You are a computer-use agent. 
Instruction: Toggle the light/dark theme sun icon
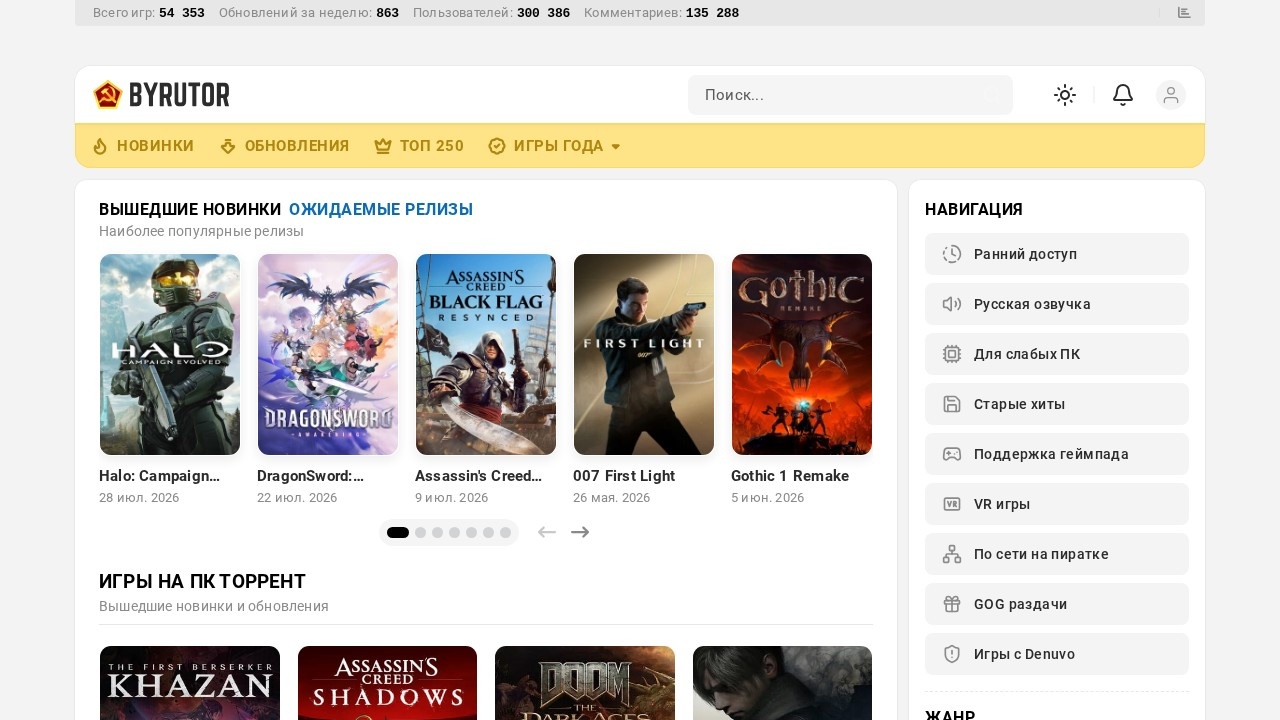[x=1065, y=95]
